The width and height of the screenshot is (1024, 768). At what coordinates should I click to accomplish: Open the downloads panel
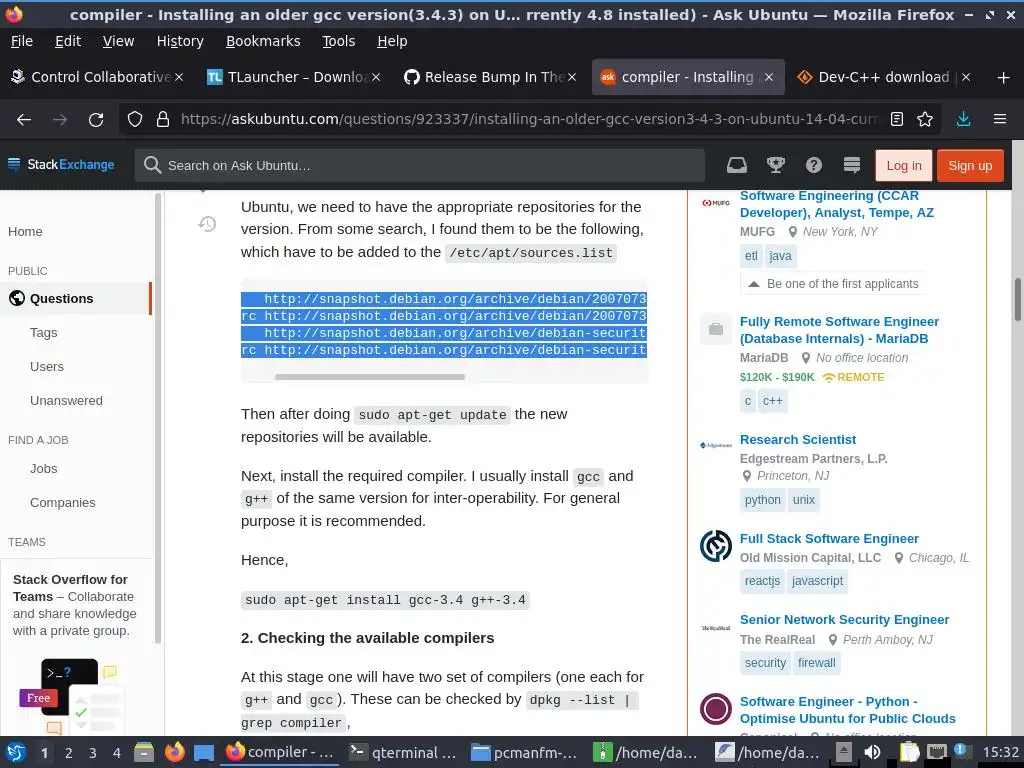tap(963, 119)
